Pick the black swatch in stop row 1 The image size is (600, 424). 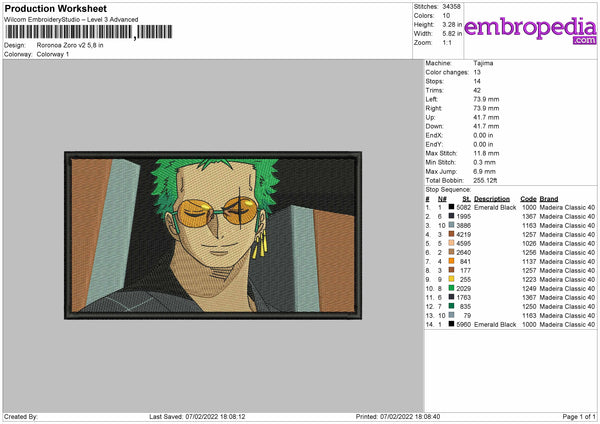coord(452,207)
